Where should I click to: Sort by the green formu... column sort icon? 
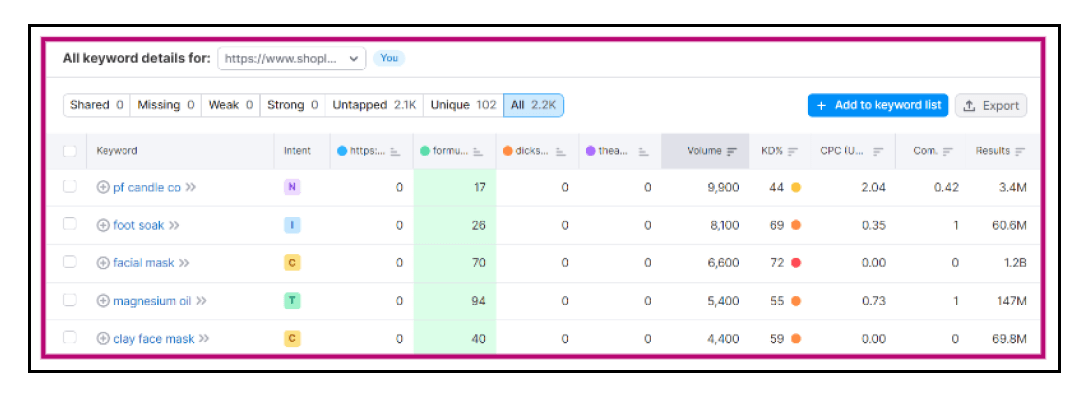pyautogui.click(x=478, y=151)
